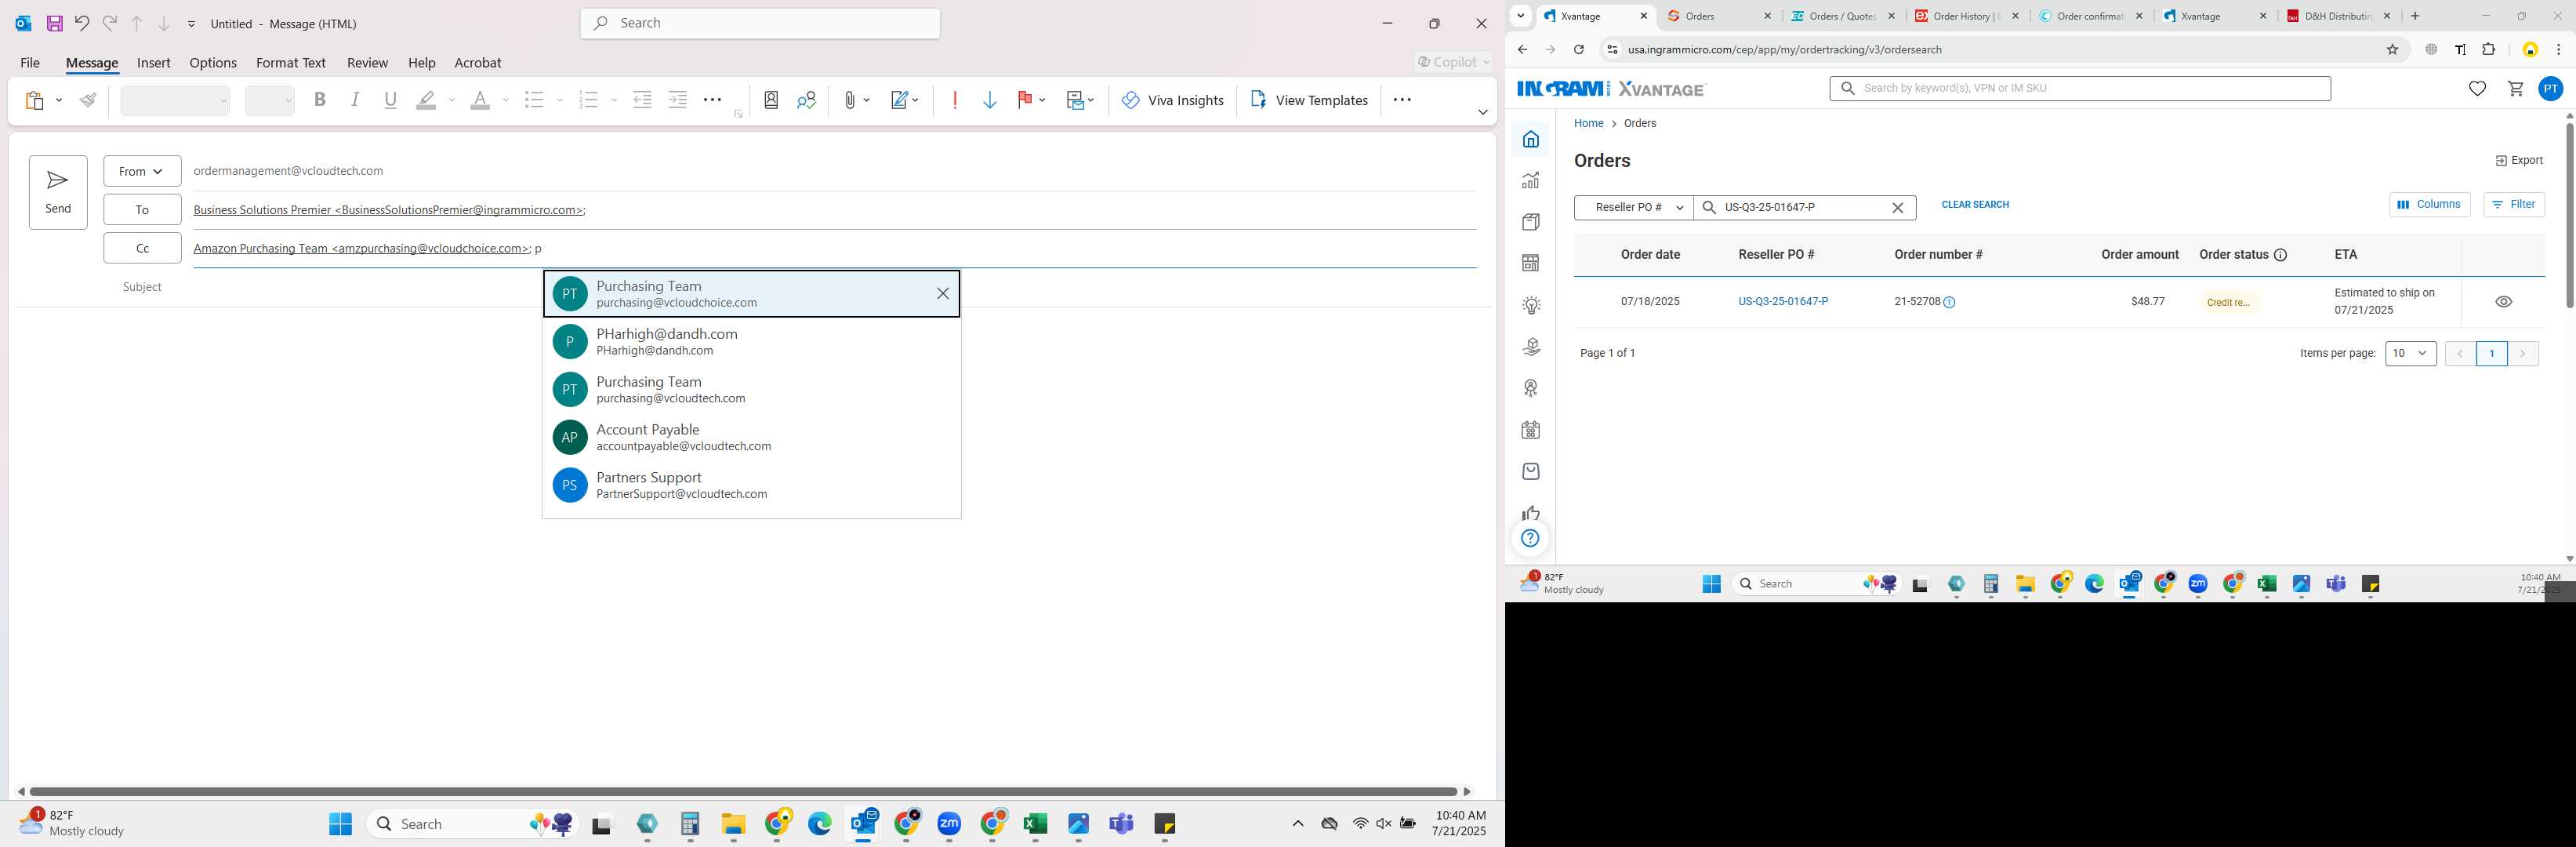Screen dimensions: 2576x847
Task: Increase indent in the message
Action: coord(678,100)
